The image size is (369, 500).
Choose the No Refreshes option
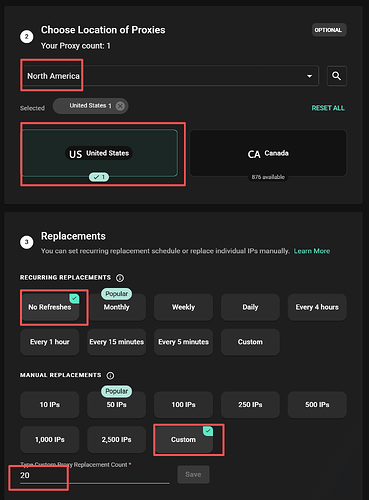(50, 307)
